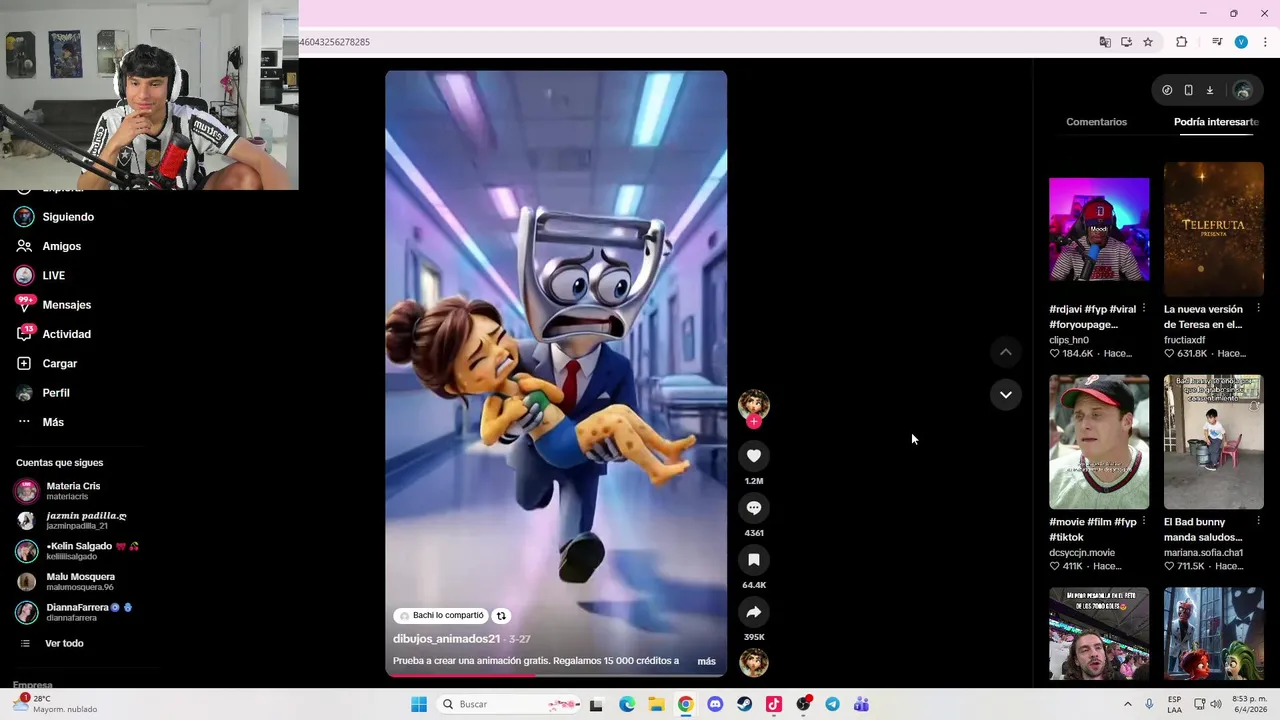Image resolution: width=1280 pixels, height=720 pixels.
Task: Click the video progress bar
Action: coord(556,675)
